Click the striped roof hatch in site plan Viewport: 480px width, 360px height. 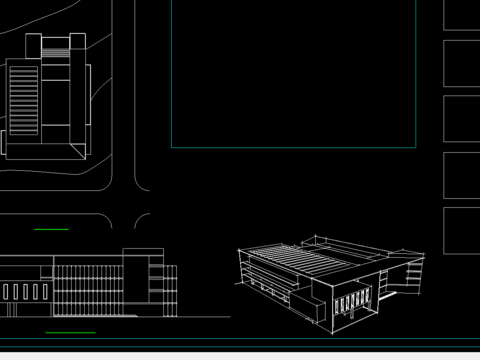point(24,101)
